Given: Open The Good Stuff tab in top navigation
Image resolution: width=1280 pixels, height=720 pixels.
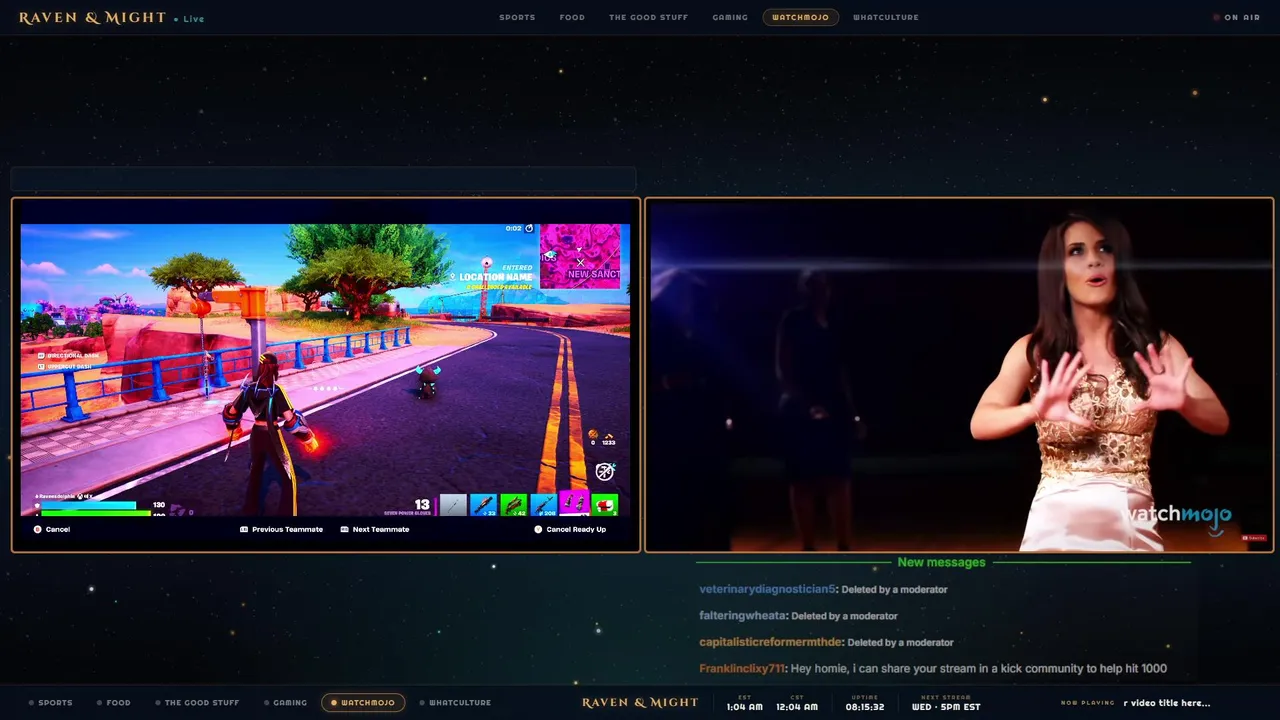Looking at the screenshot, I should pyautogui.click(x=648, y=17).
